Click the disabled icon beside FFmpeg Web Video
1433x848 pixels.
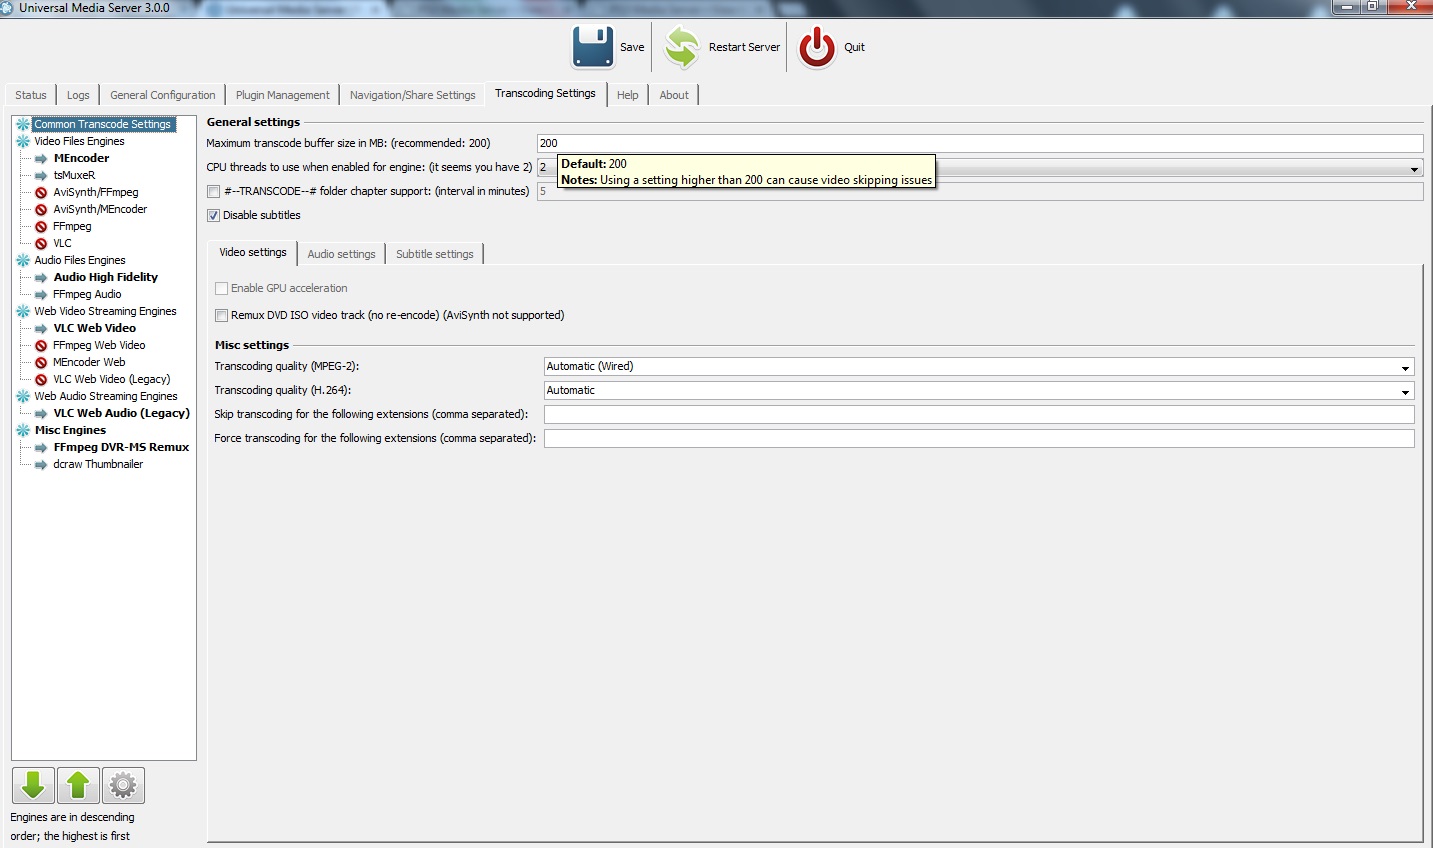(x=41, y=346)
